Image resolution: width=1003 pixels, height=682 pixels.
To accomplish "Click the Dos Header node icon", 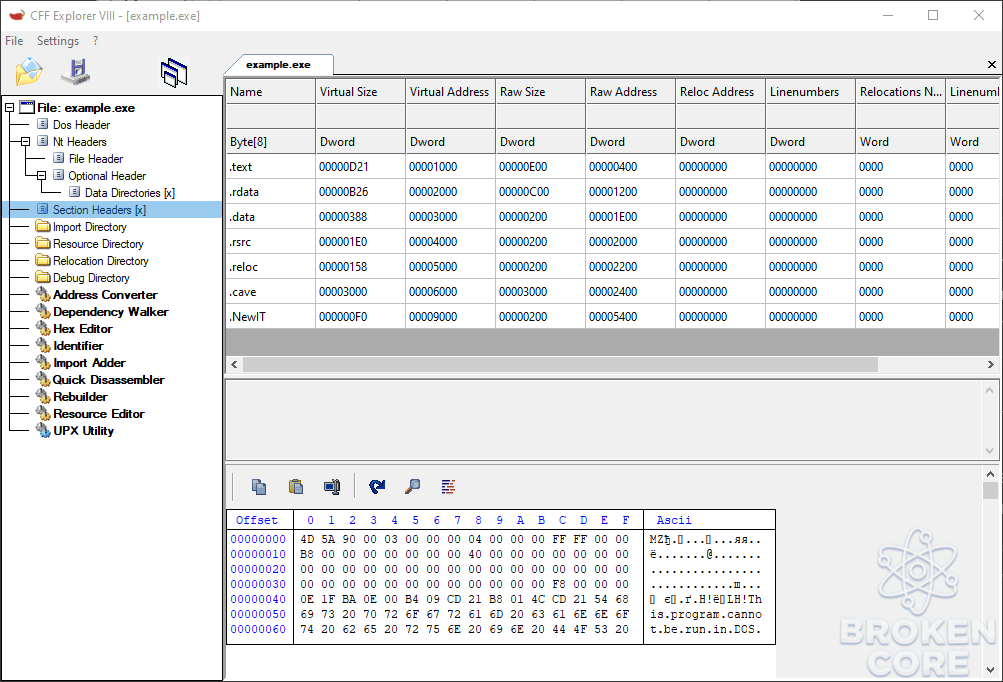I will pos(43,124).
